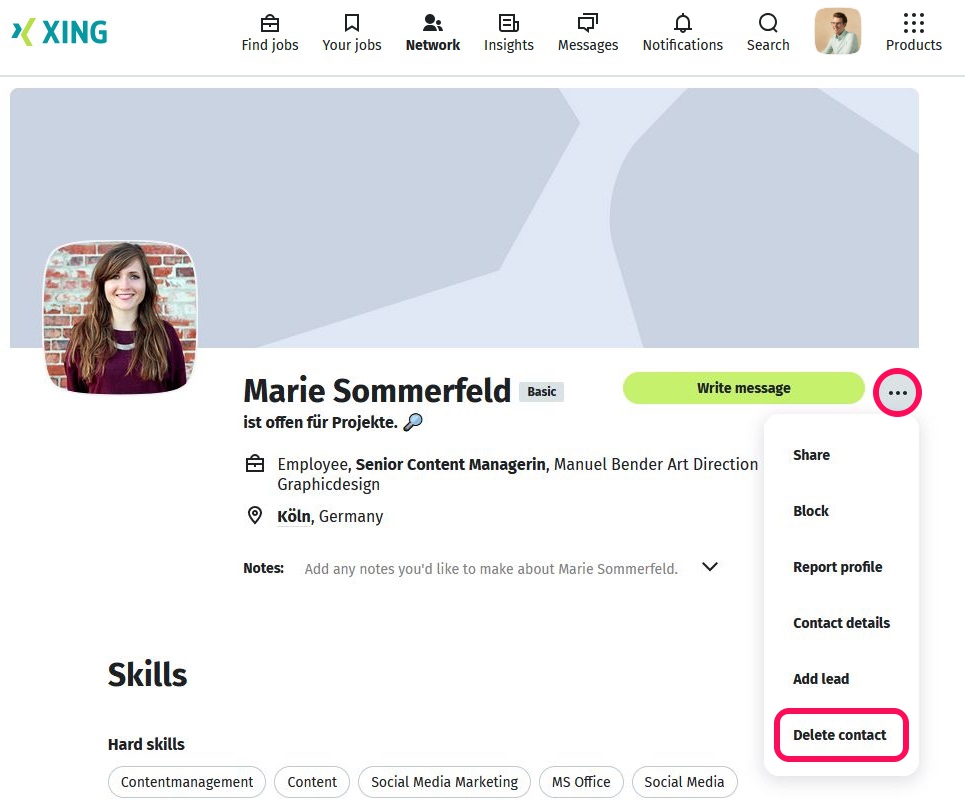Open Messages in top navigation
This screenshot has height=802, width=965.
pyautogui.click(x=588, y=32)
